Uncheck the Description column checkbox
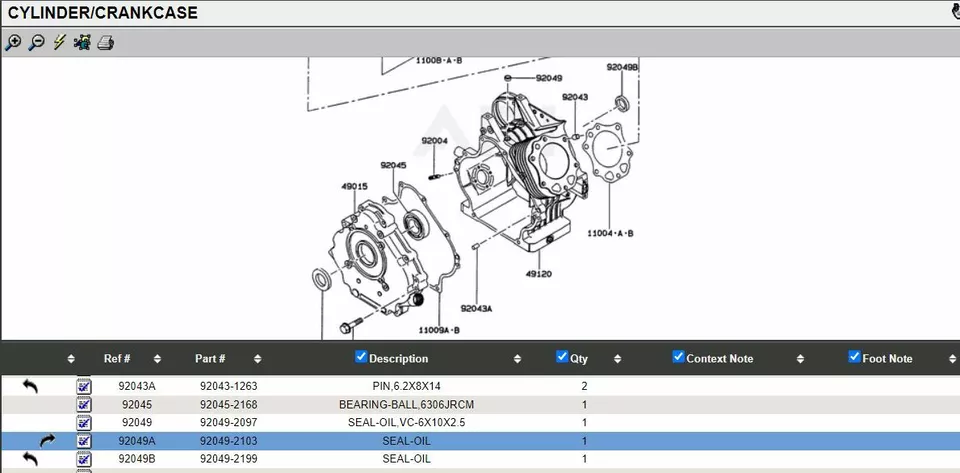This screenshot has height=473, width=960. point(361,357)
